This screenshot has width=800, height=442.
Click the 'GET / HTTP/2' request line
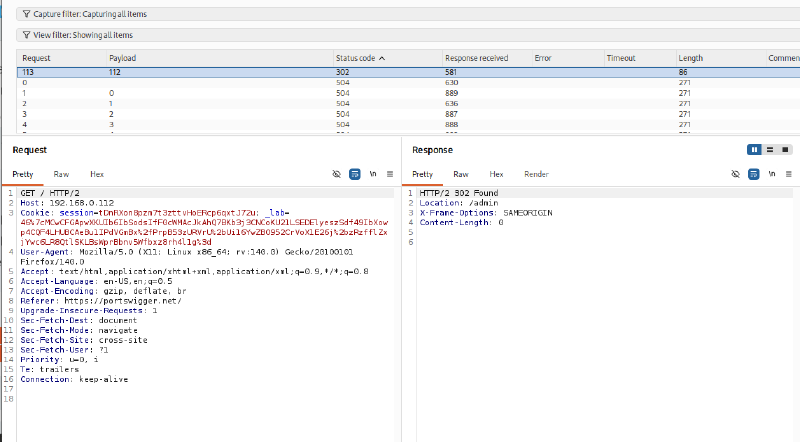50,193
